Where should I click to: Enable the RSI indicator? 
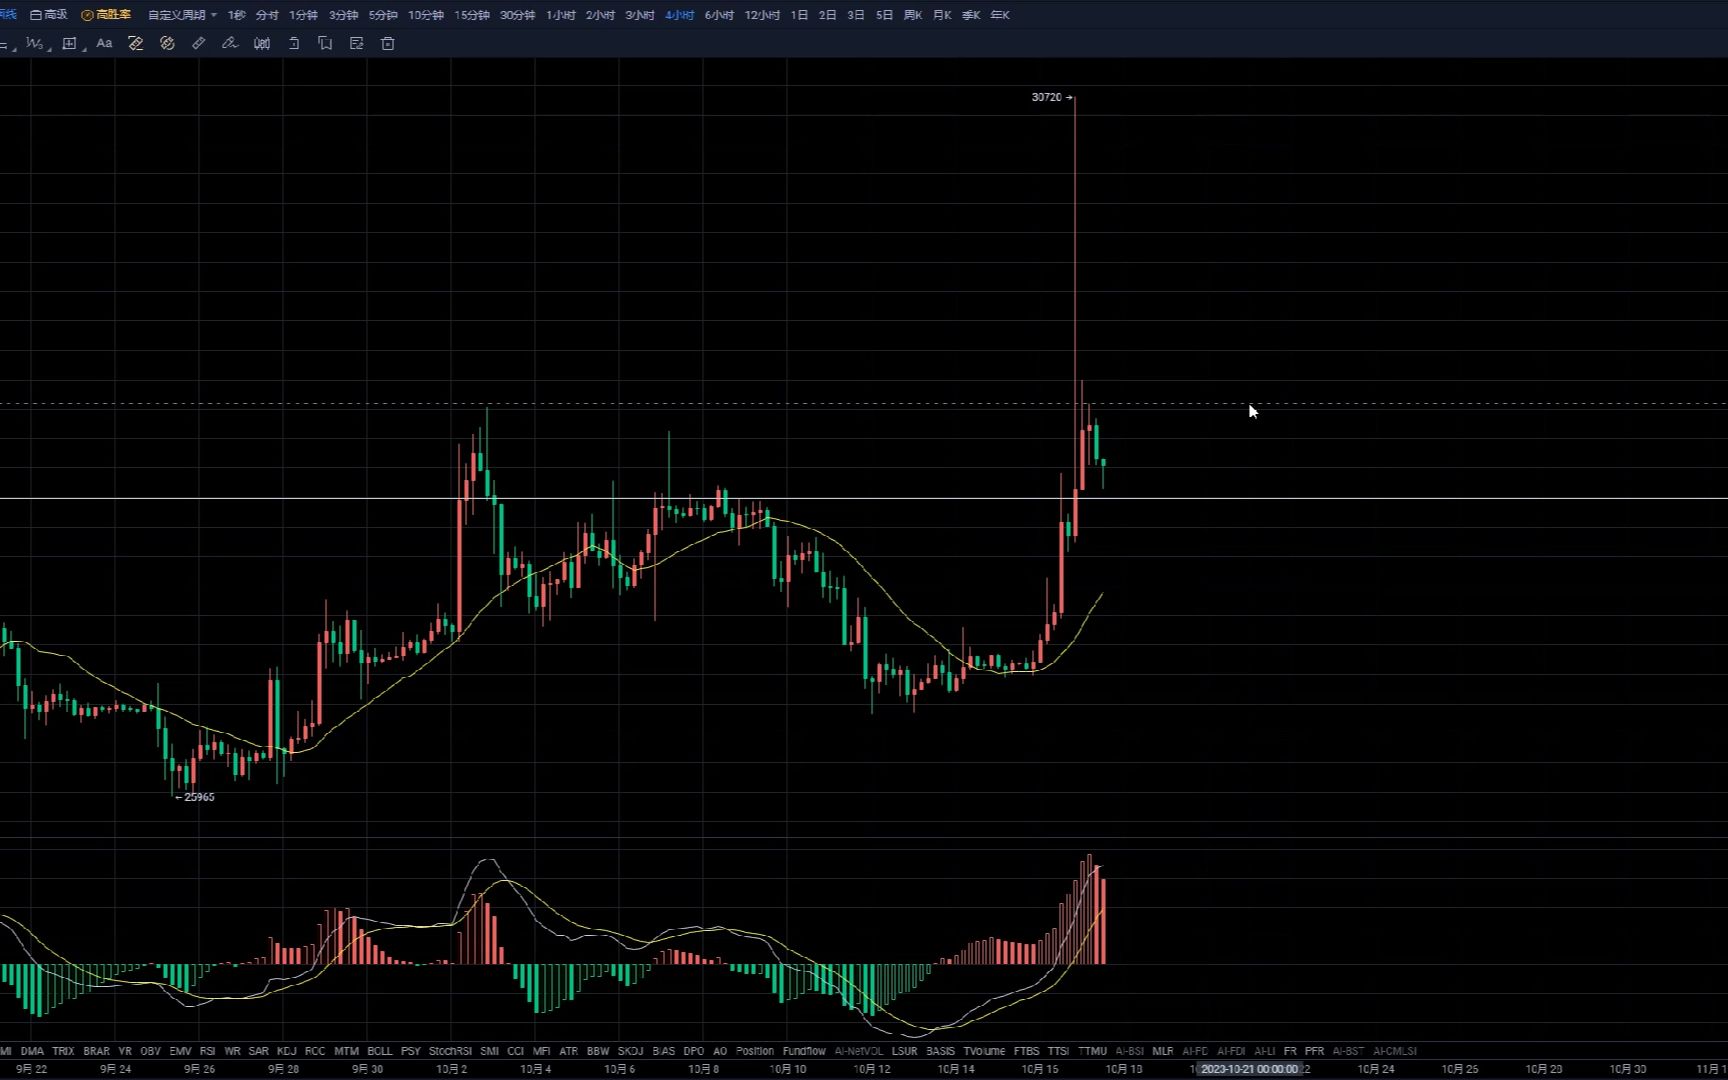point(208,1051)
